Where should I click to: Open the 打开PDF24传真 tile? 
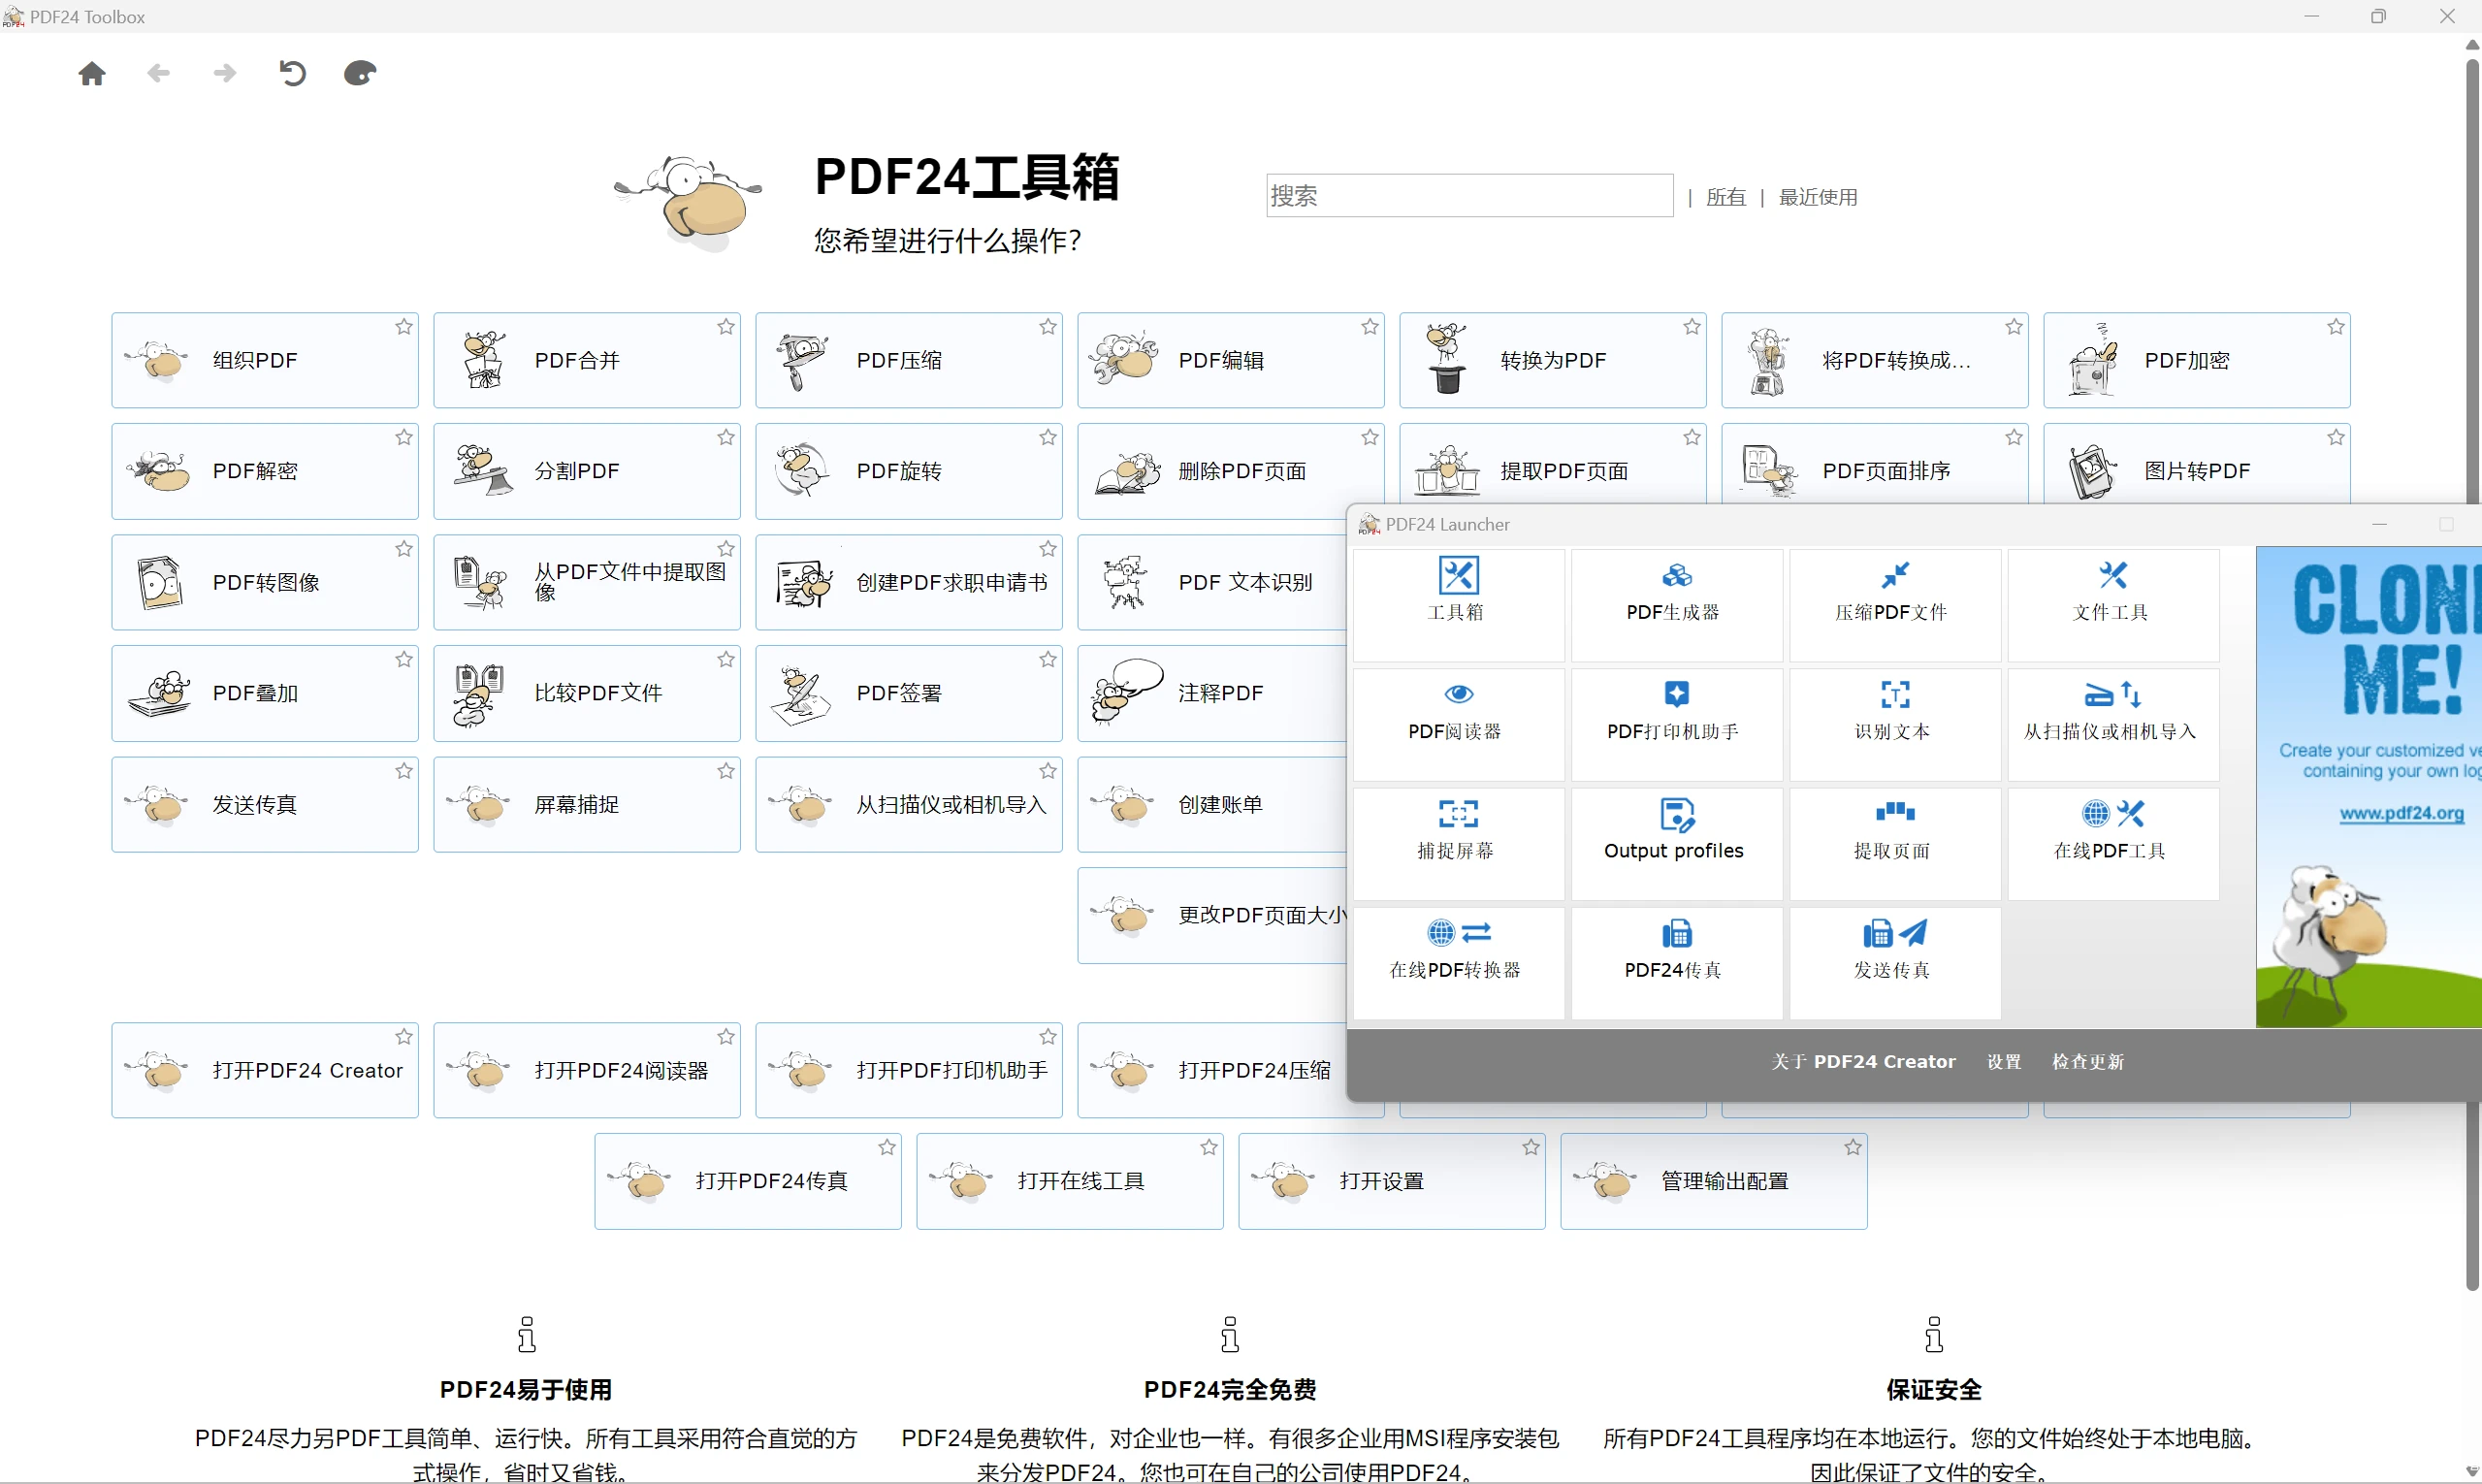point(748,1181)
